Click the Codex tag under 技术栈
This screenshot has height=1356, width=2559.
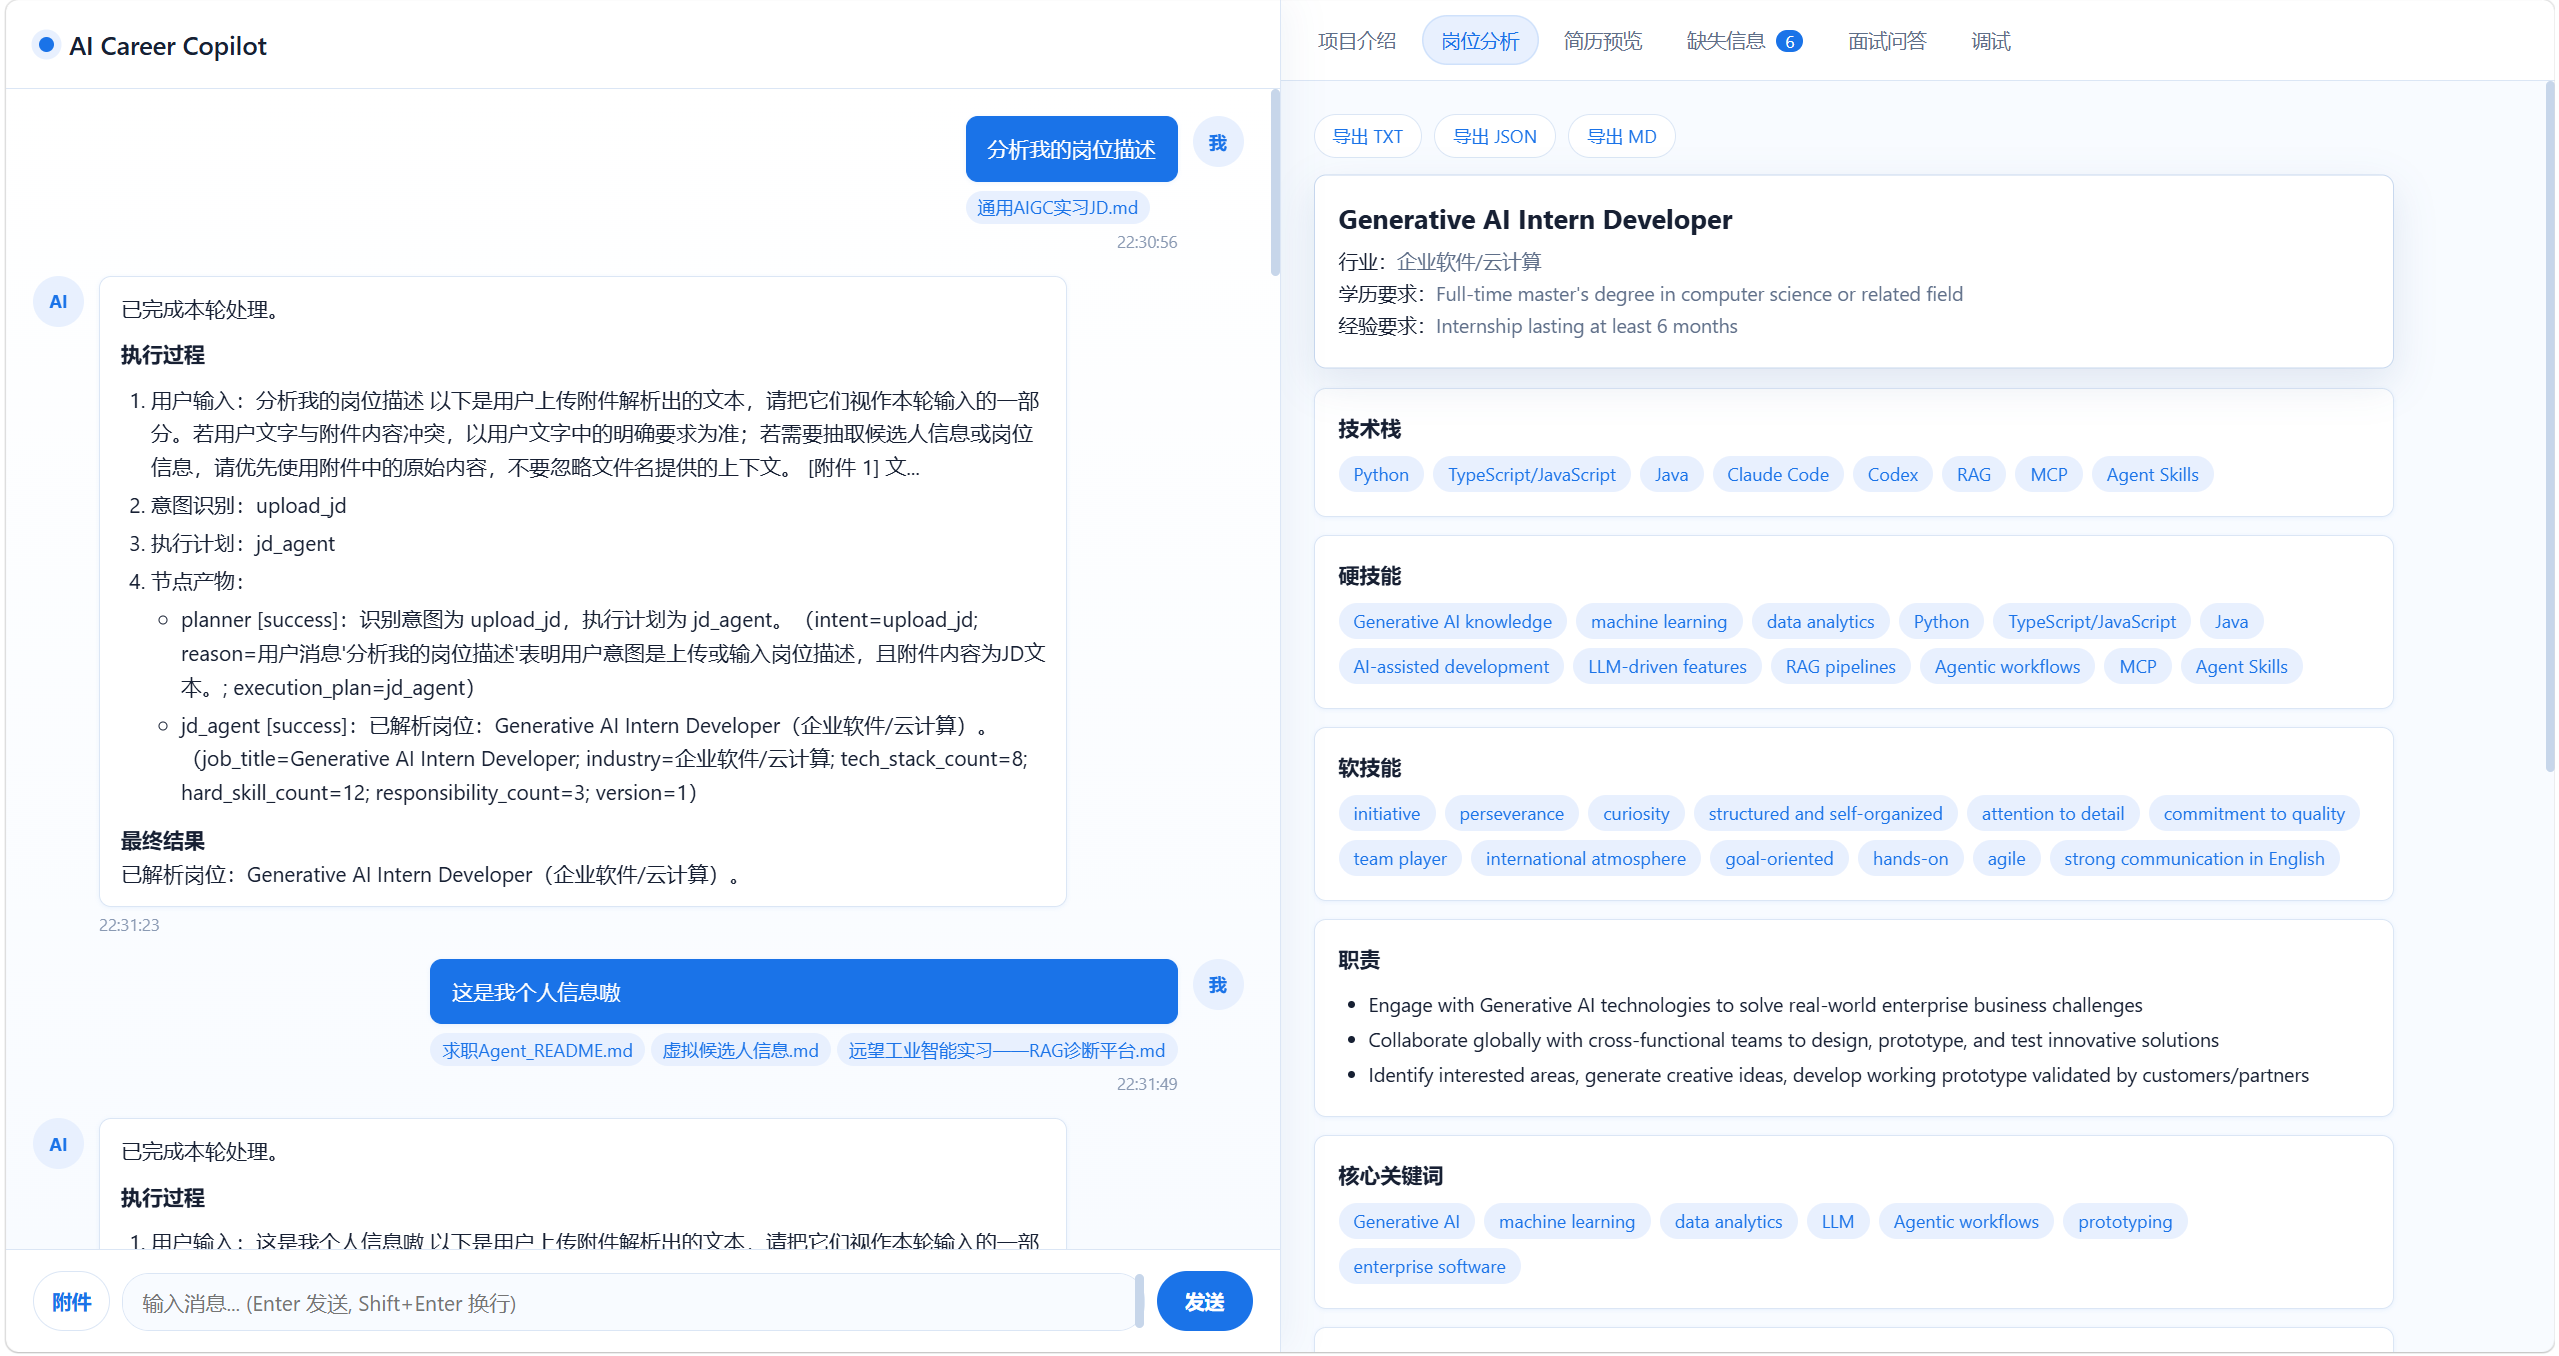tap(1892, 475)
